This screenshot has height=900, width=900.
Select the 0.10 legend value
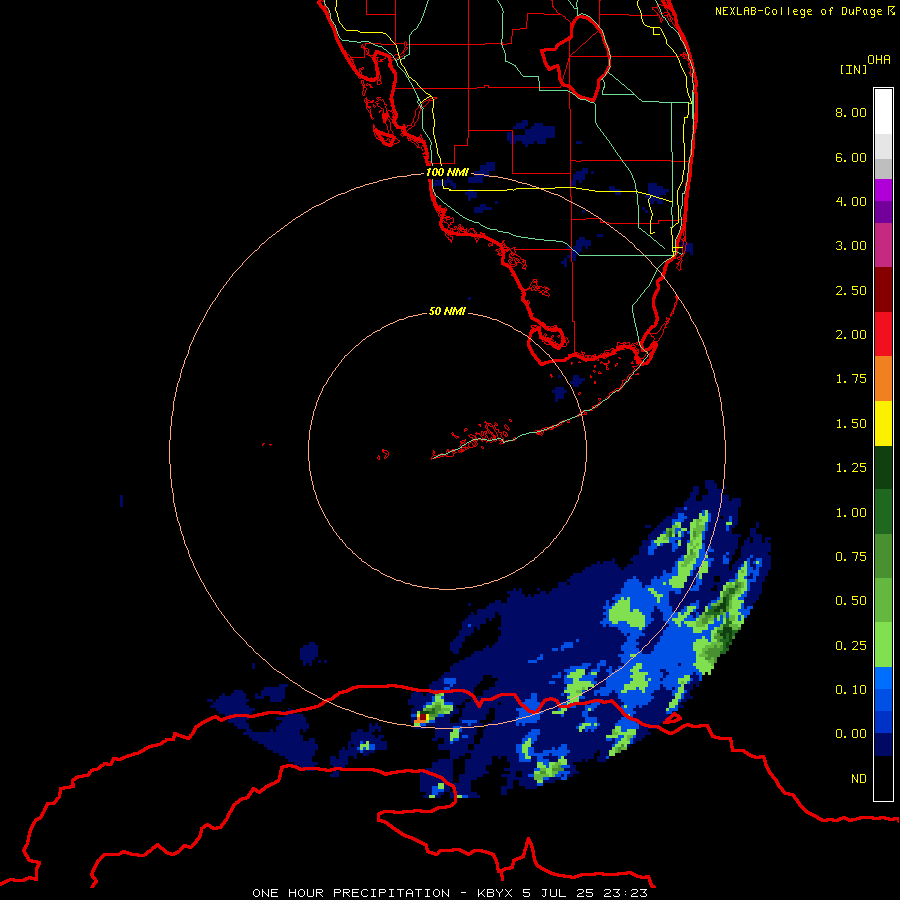coord(851,690)
